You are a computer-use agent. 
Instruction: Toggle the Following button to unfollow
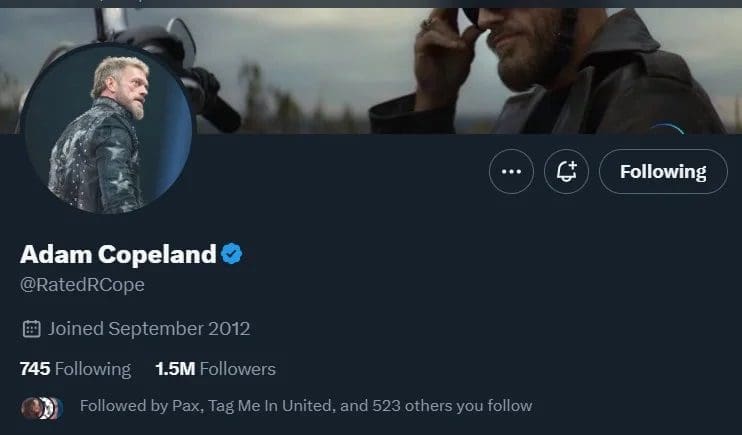click(663, 172)
